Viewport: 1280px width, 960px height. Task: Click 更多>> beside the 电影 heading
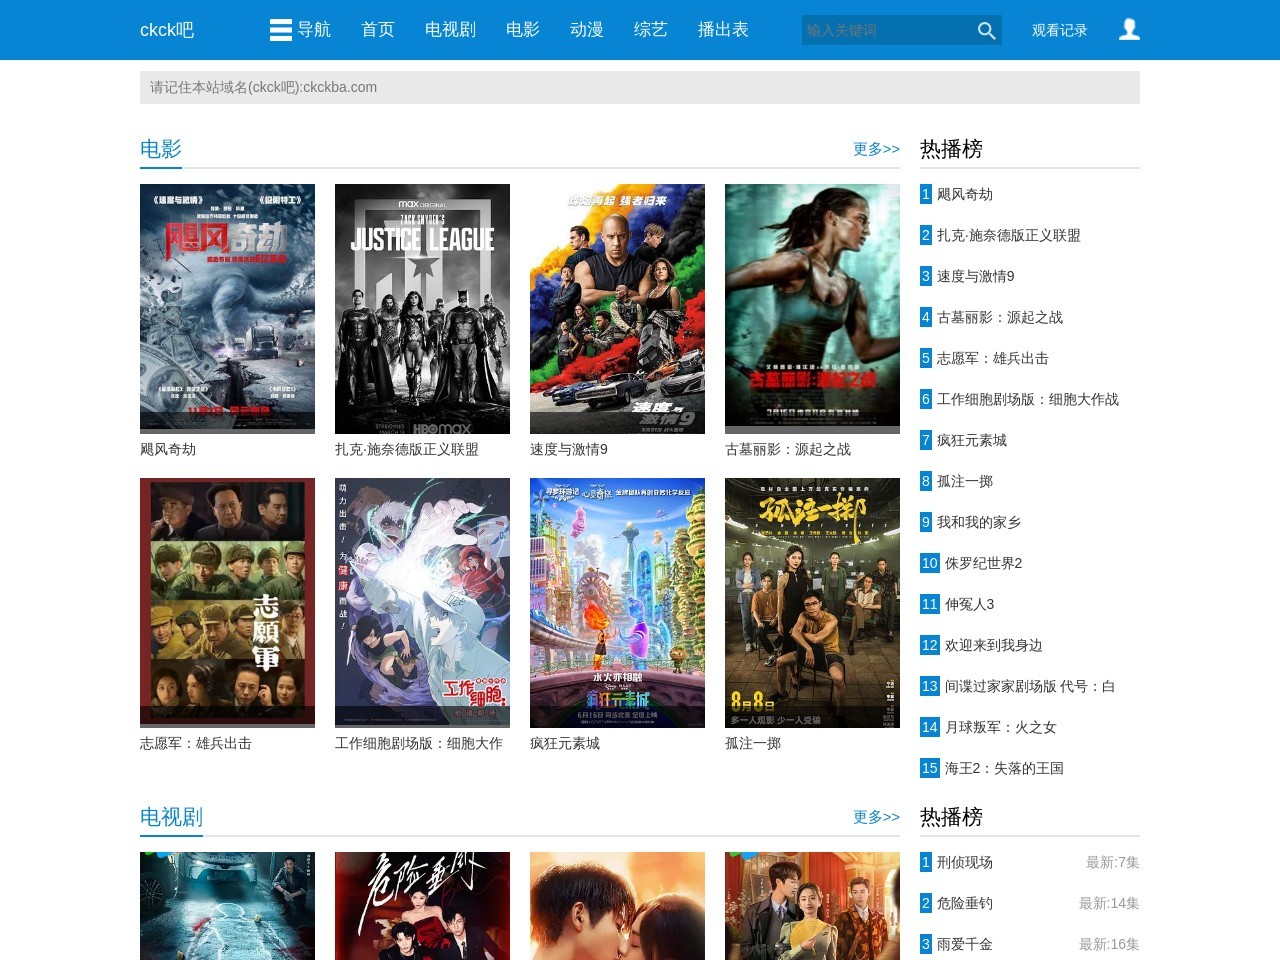(876, 149)
